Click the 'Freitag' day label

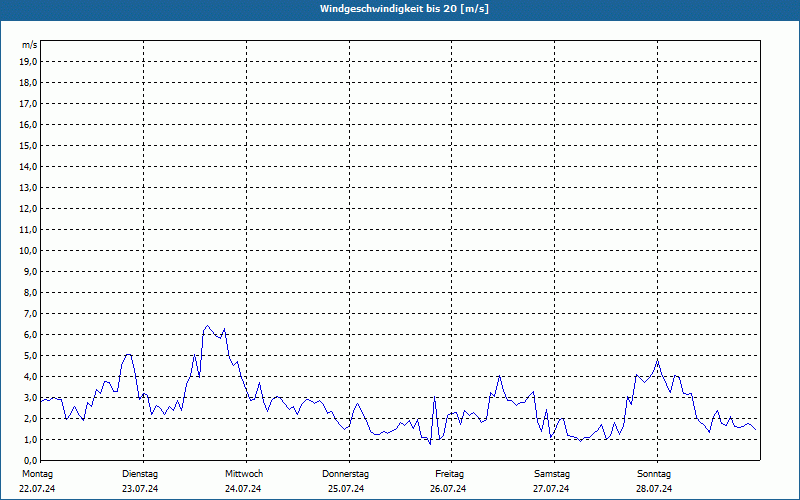(449, 474)
